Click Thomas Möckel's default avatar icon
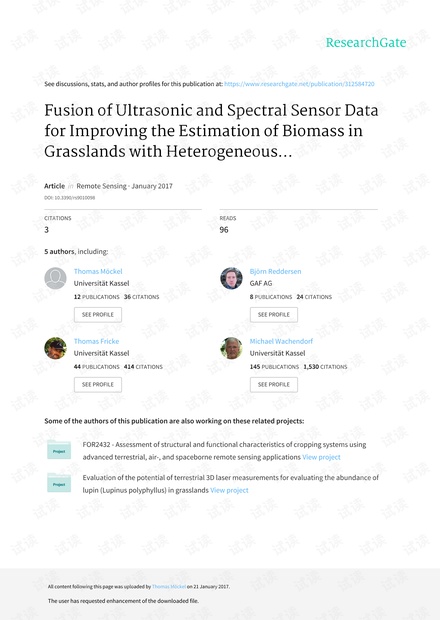Image resolution: width=440 pixels, height=620 pixels. click(55, 278)
